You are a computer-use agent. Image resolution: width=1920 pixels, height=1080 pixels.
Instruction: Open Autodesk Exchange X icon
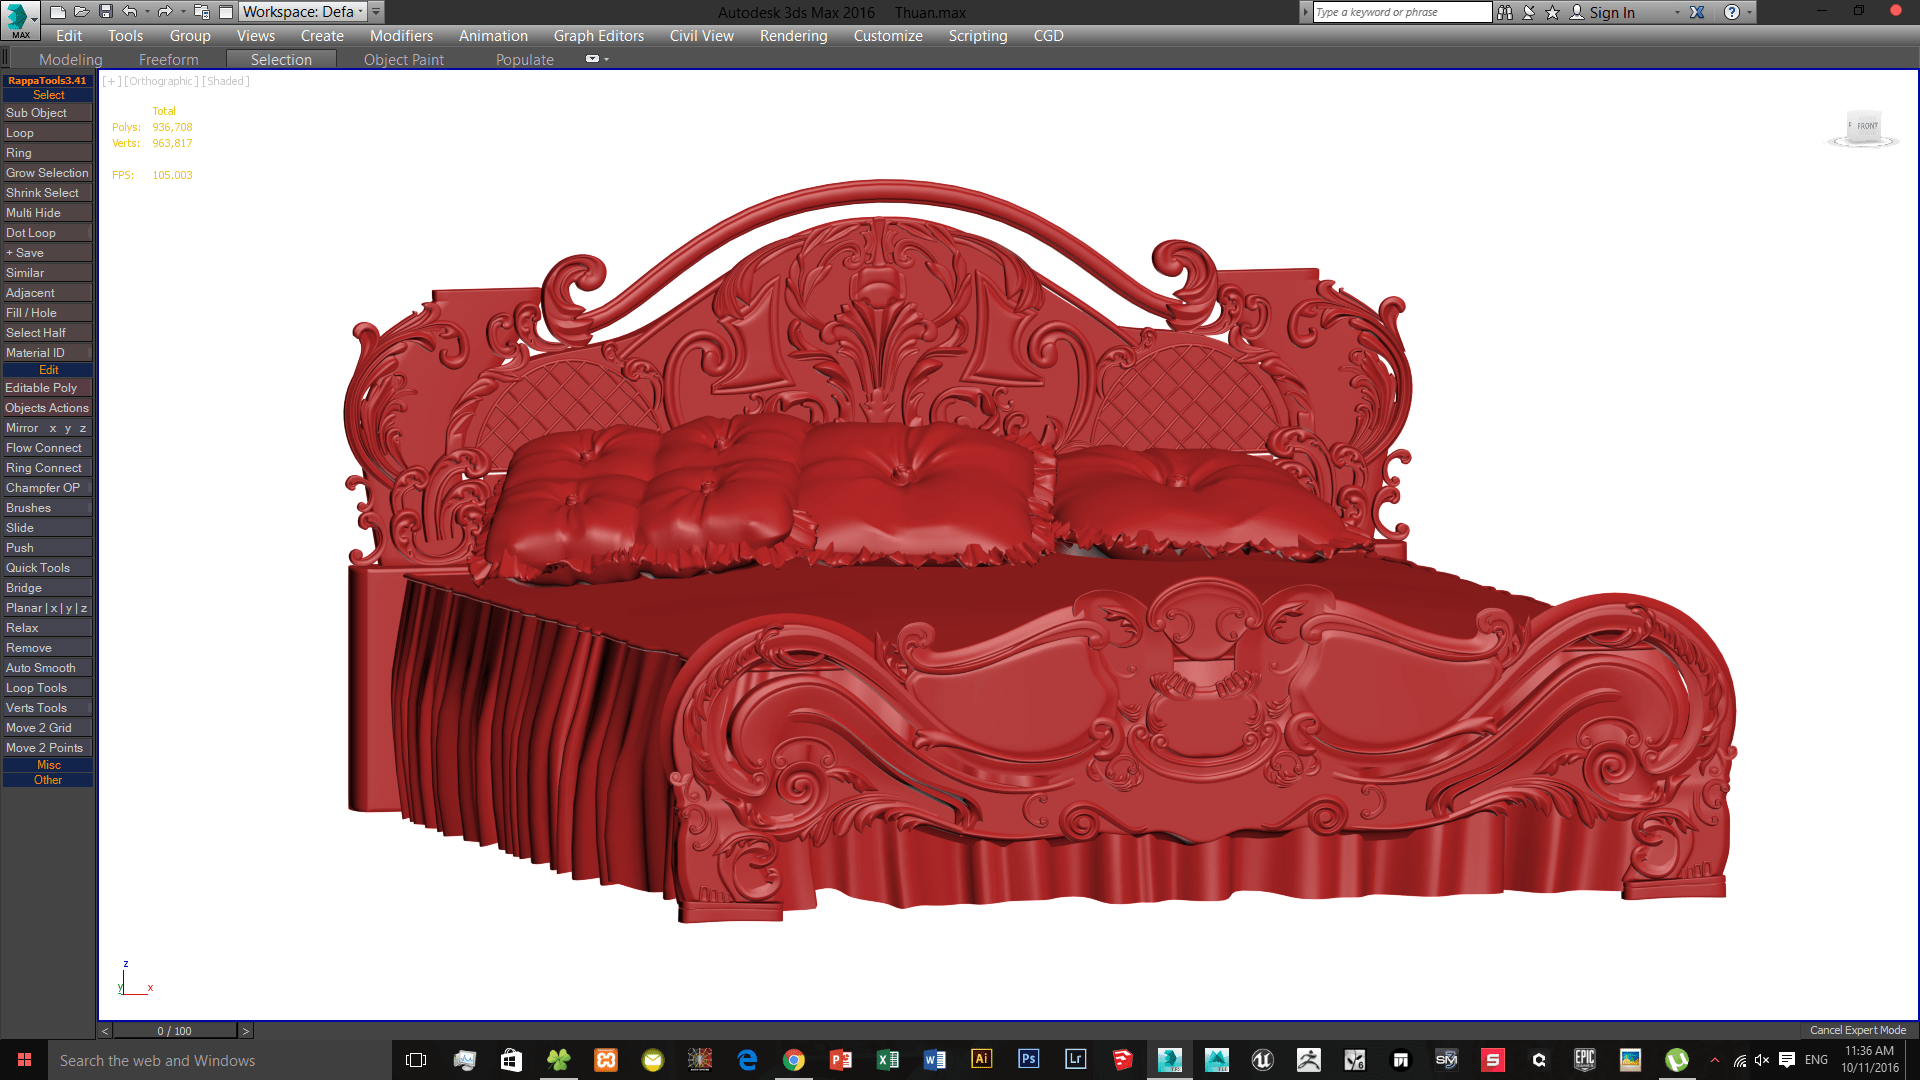click(1697, 12)
